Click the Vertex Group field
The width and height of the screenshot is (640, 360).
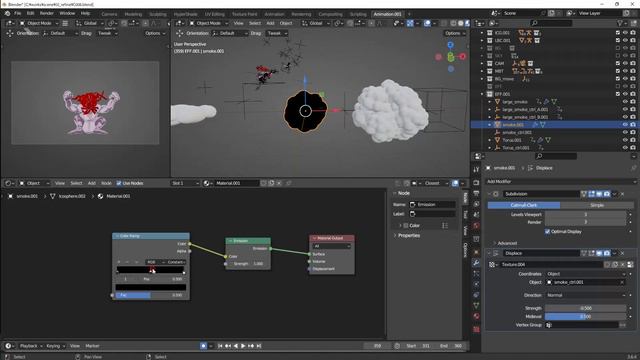(x=582, y=325)
